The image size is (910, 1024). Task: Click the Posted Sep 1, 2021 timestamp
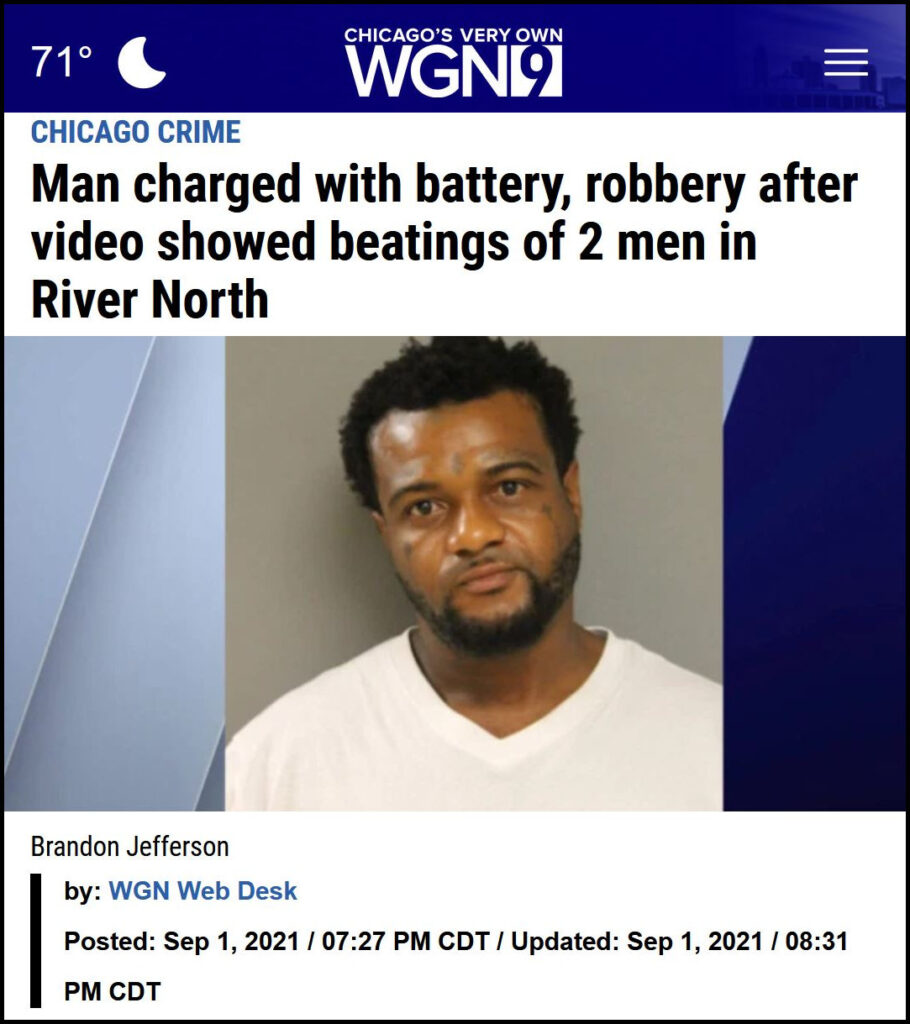click(x=277, y=941)
